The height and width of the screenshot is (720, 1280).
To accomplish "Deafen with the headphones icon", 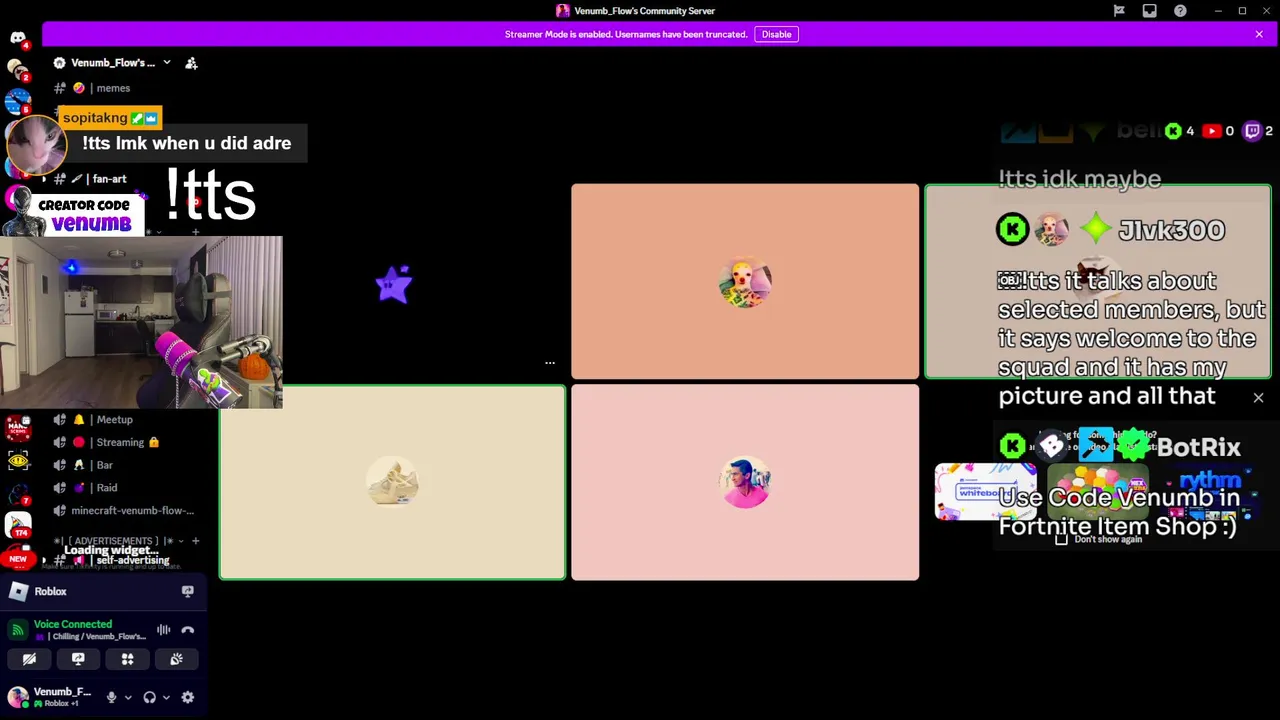I will point(149,698).
